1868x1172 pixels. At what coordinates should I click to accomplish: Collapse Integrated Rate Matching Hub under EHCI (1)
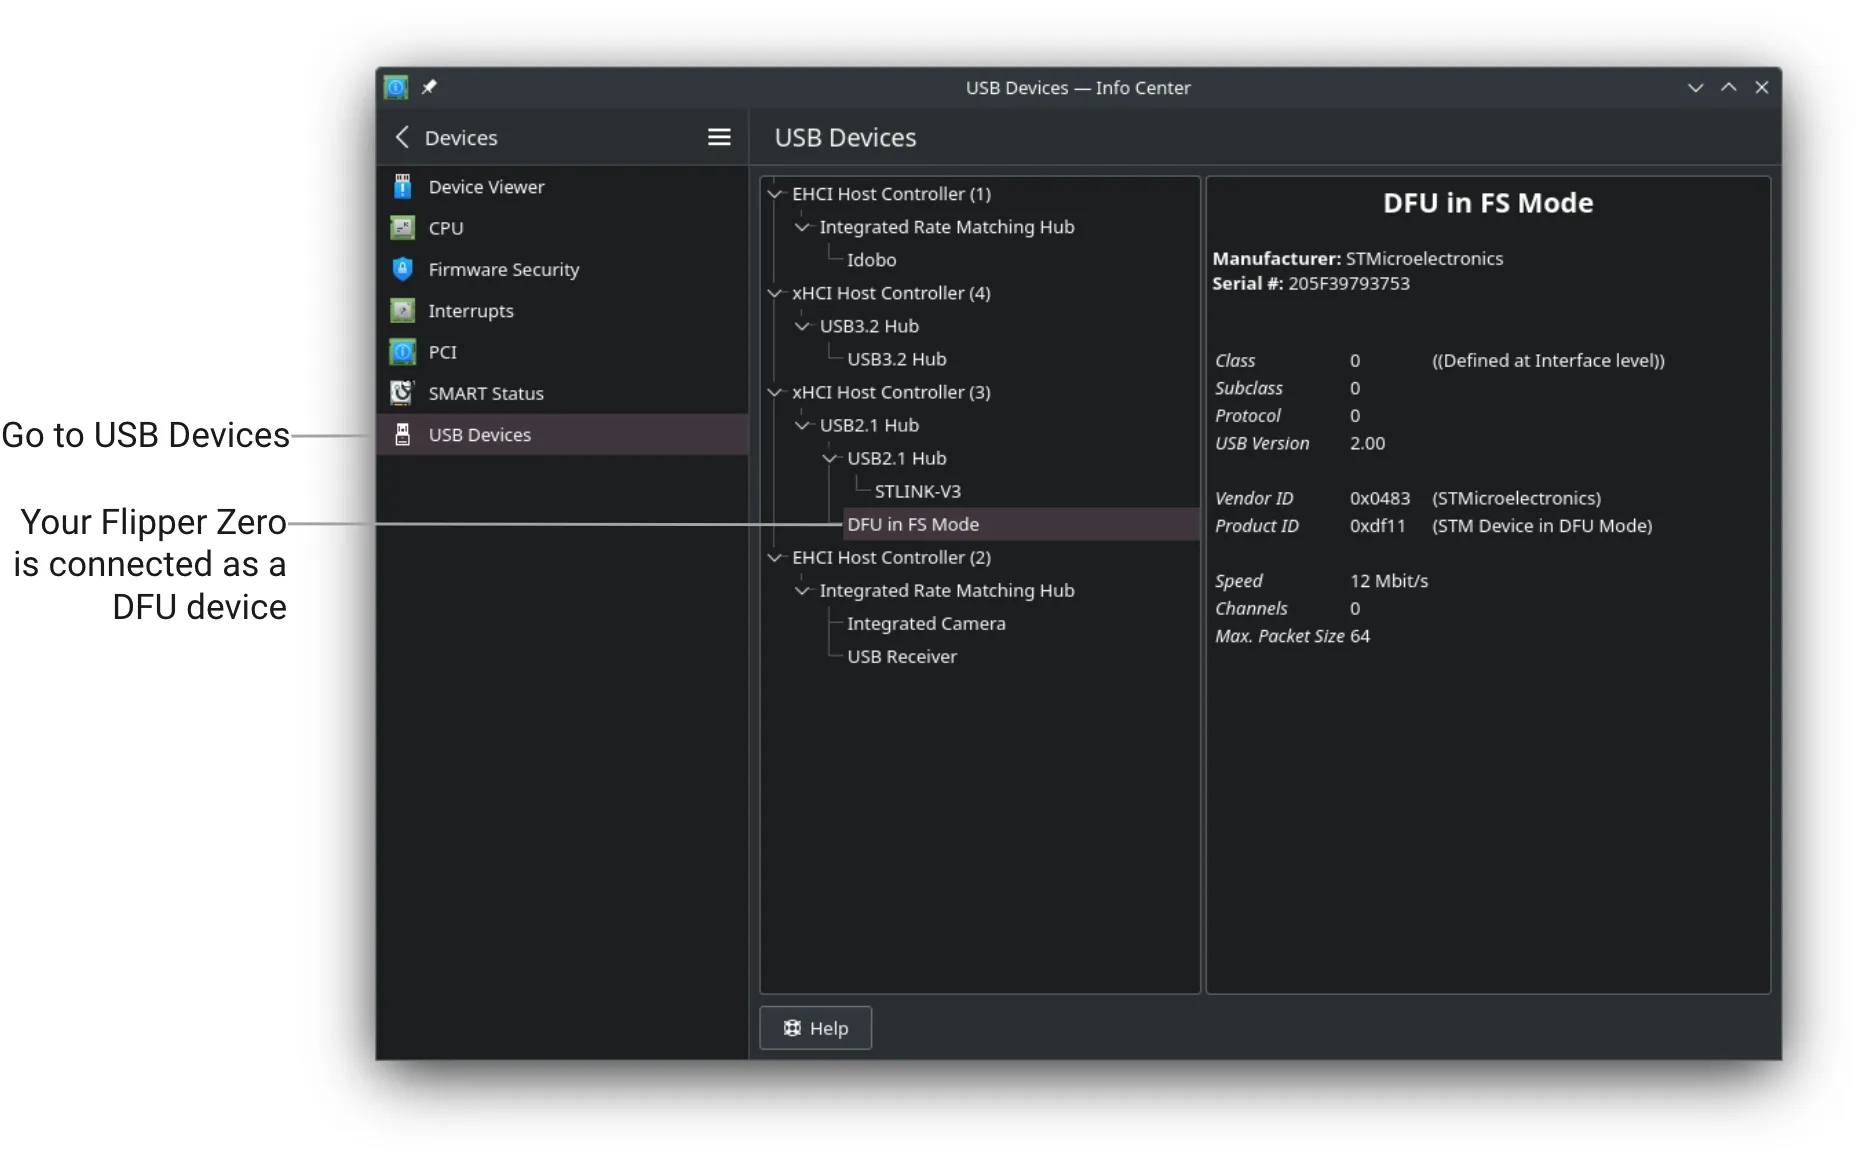(802, 227)
